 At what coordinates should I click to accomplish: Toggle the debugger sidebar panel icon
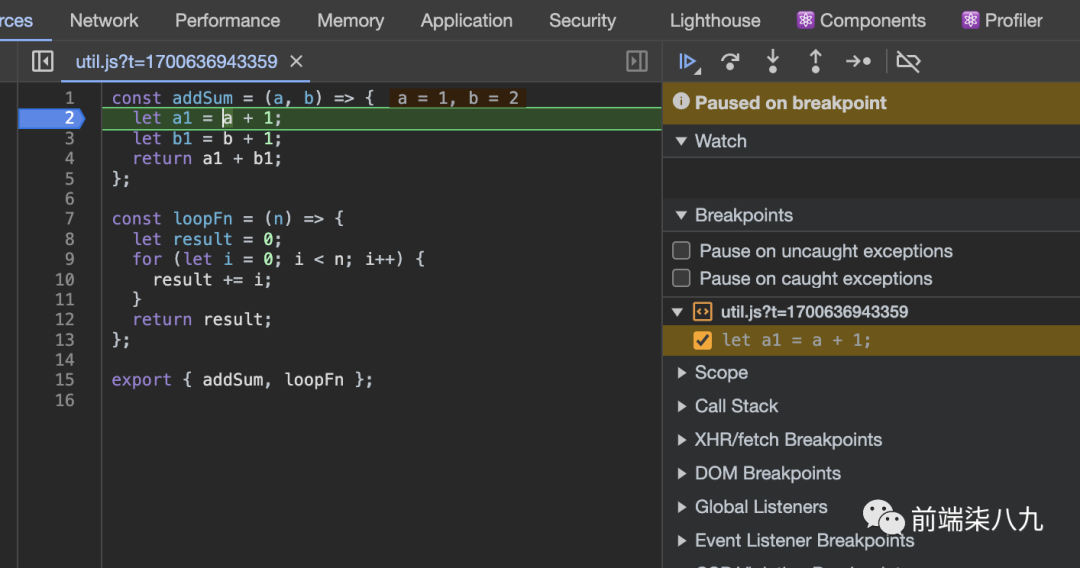pyautogui.click(x=637, y=62)
